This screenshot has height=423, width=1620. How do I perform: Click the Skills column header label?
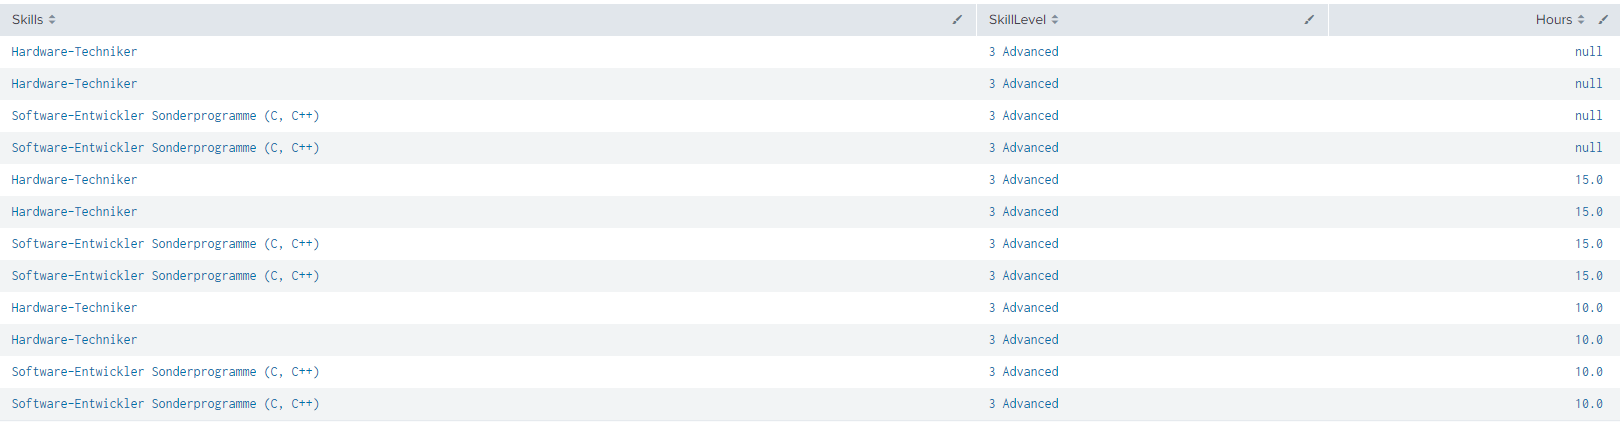click(x=27, y=20)
